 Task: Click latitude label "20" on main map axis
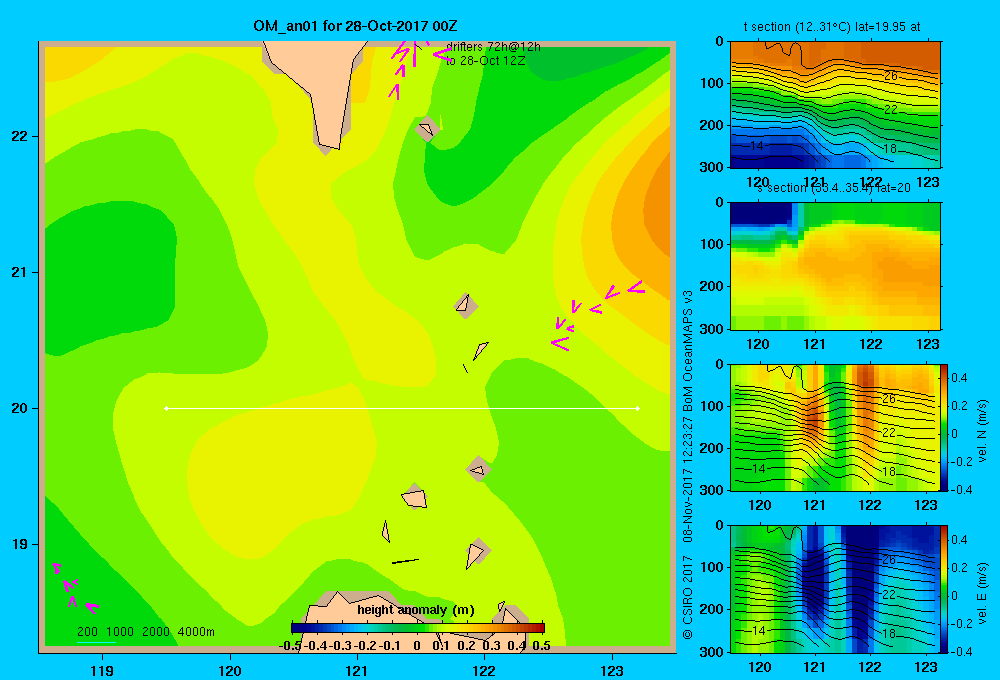point(20,408)
